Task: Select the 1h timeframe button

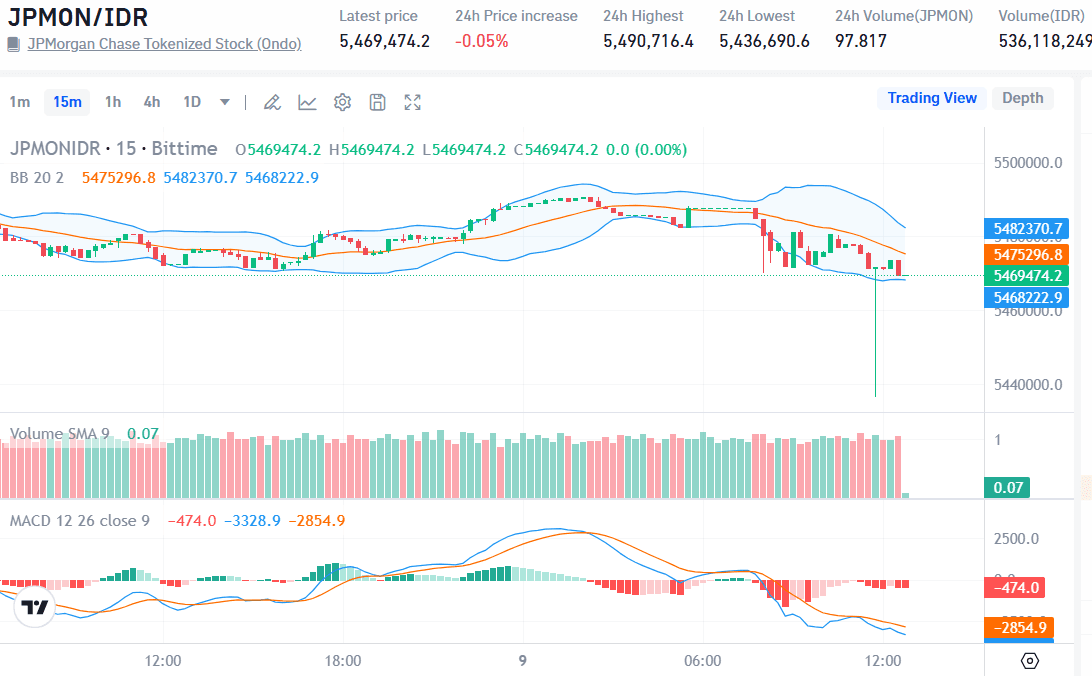Action: pos(113,102)
